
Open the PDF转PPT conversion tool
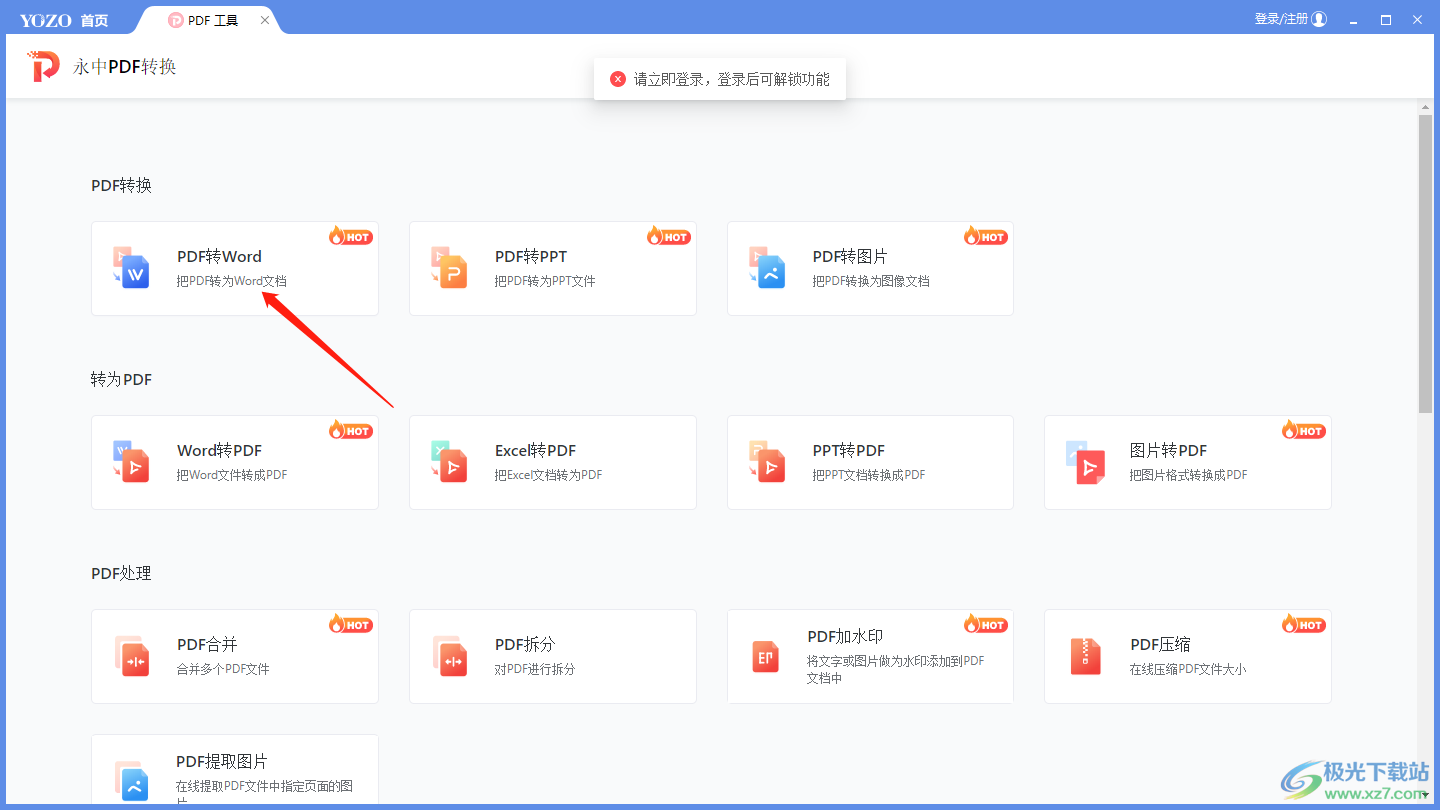(553, 268)
